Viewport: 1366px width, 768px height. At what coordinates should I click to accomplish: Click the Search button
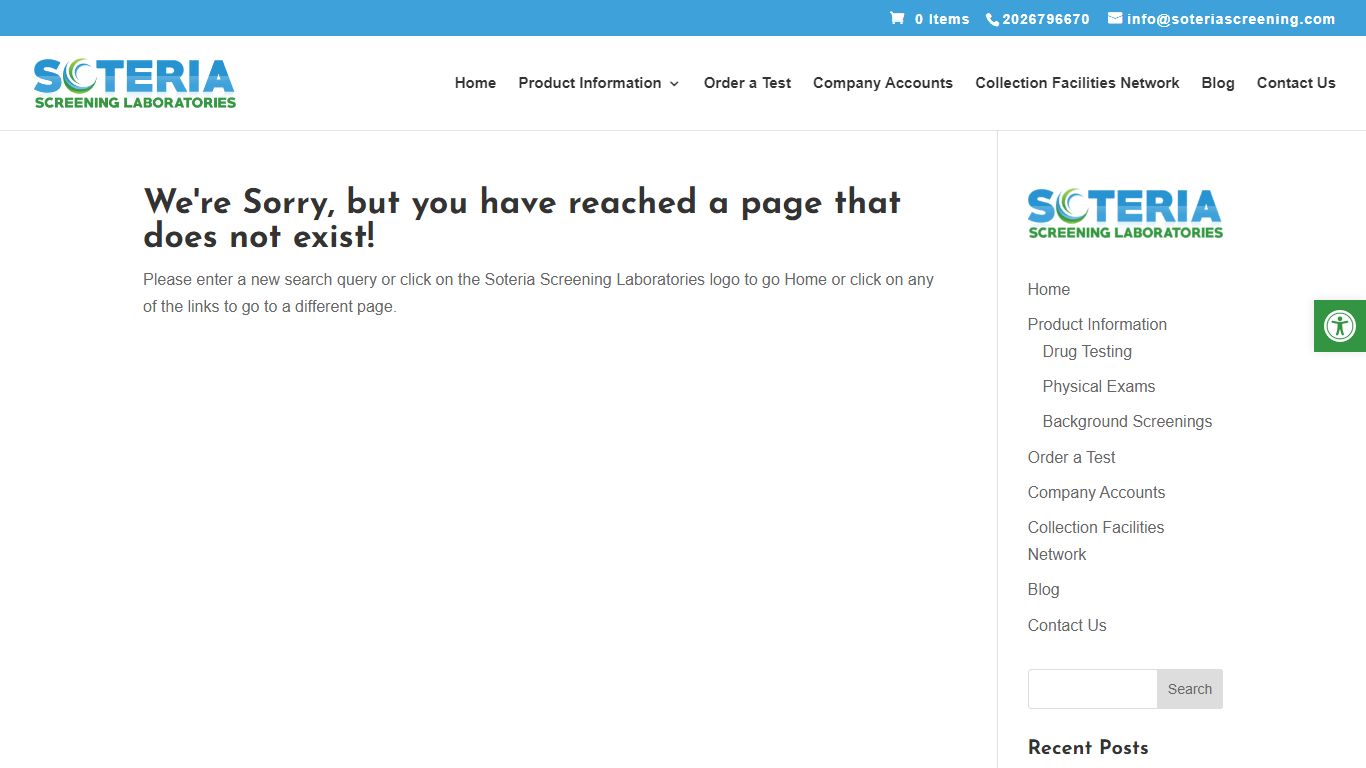(x=1190, y=689)
